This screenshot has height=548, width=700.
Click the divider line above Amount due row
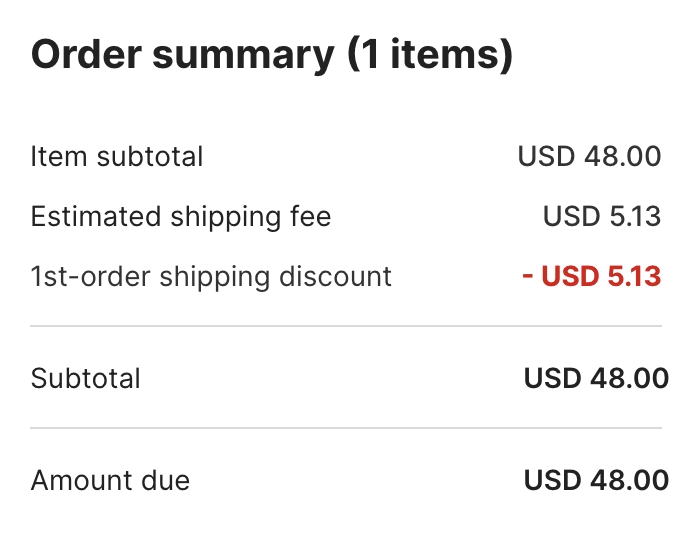click(346, 428)
